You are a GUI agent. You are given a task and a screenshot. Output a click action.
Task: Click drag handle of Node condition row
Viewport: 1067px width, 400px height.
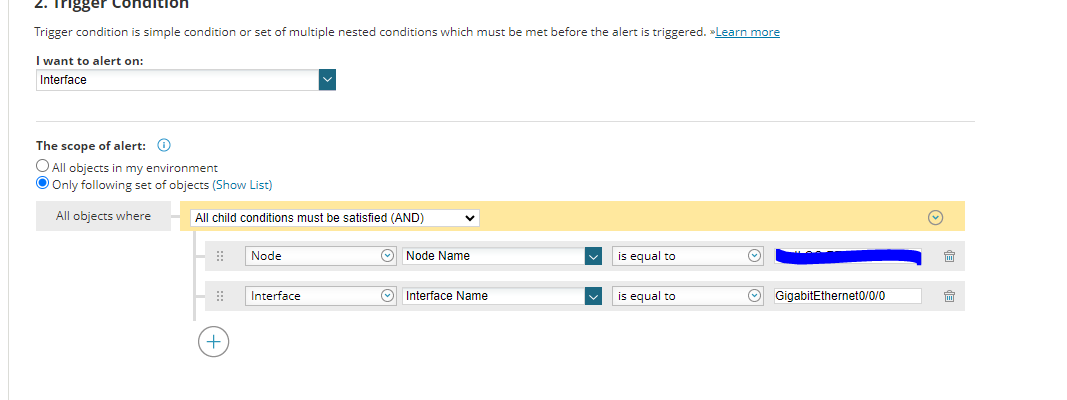220,257
